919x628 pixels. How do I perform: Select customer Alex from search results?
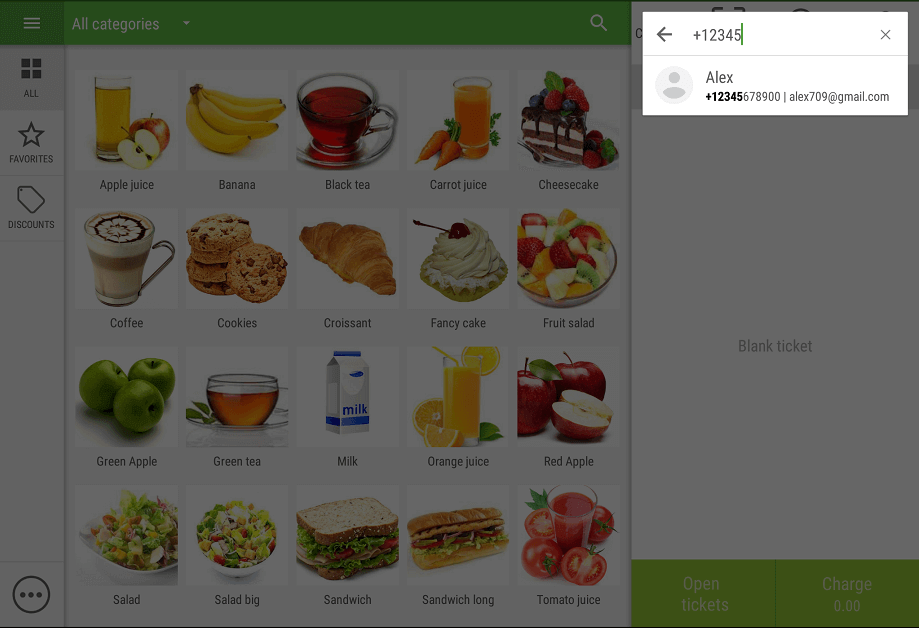click(775, 86)
